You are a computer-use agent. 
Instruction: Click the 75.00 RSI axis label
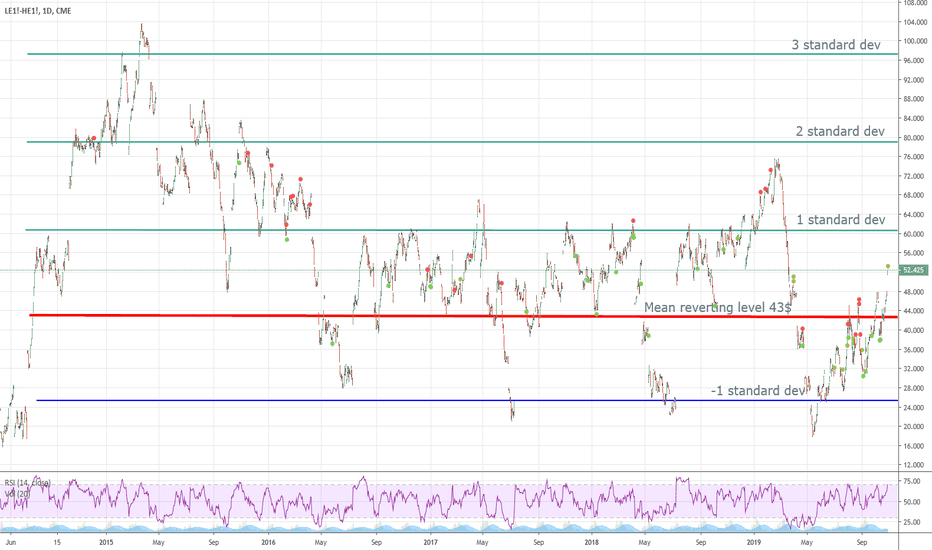(914, 482)
